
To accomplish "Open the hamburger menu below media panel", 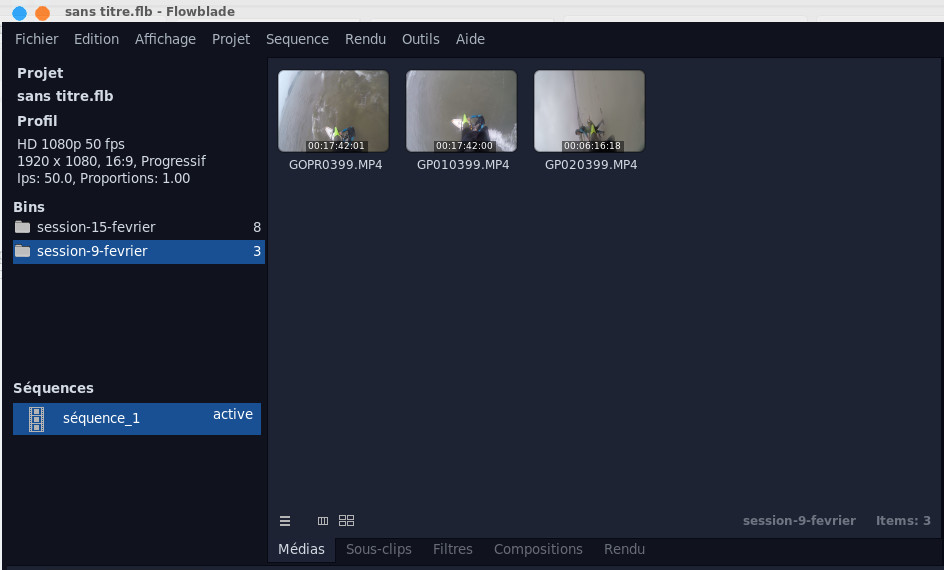I will pyautogui.click(x=285, y=521).
